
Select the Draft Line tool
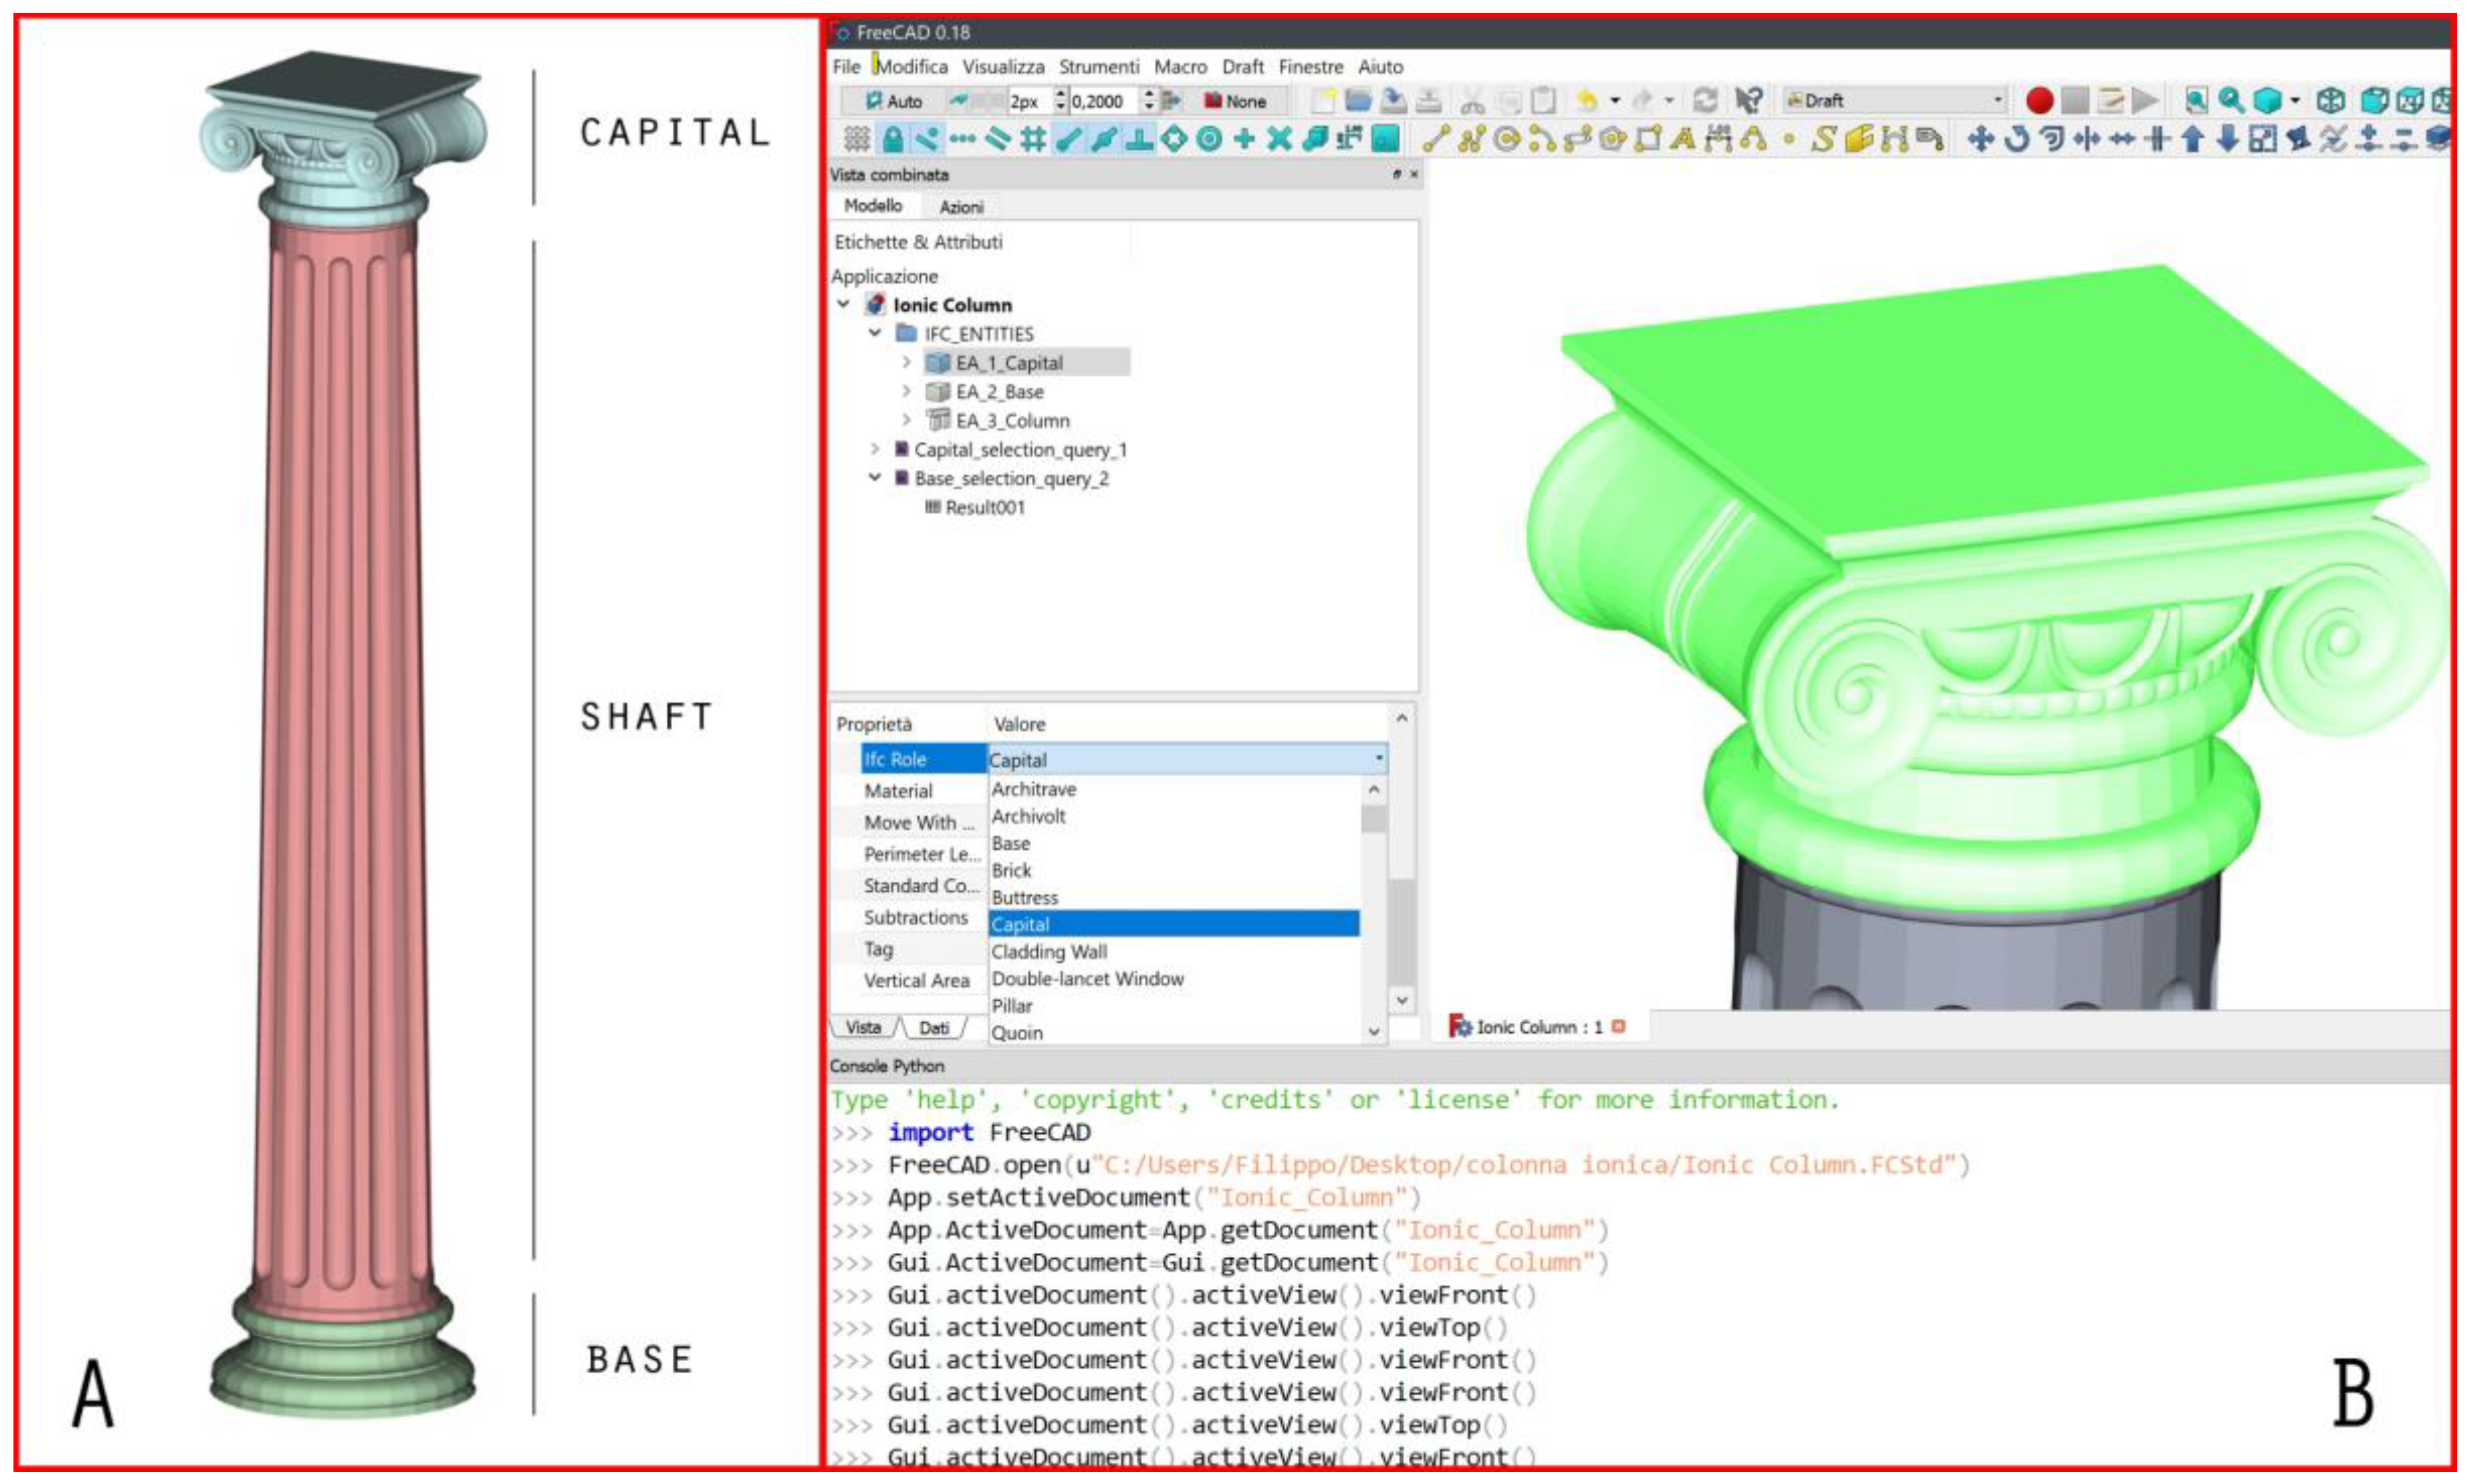click(1436, 139)
